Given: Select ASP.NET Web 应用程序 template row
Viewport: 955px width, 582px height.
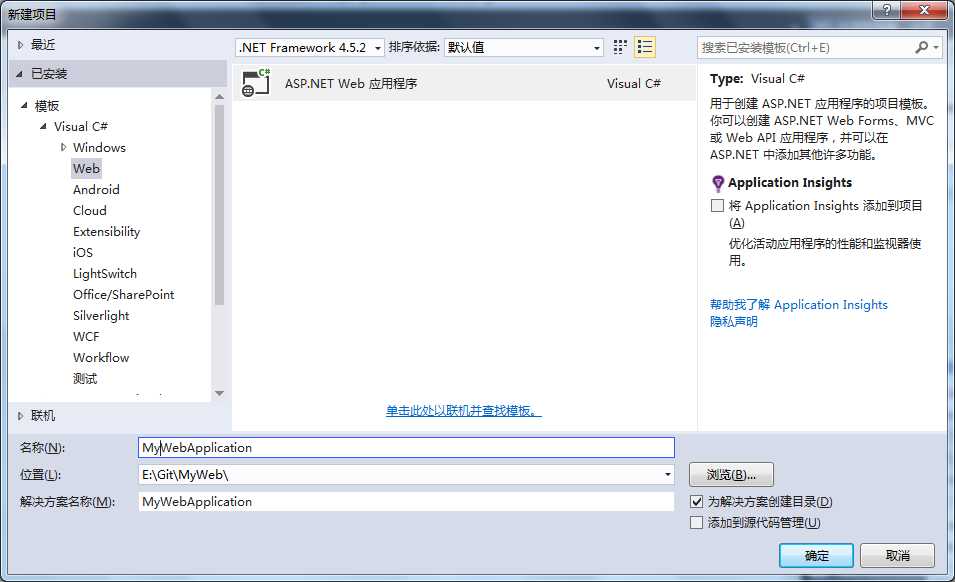Looking at the screenshot, I should click(464, 83).
